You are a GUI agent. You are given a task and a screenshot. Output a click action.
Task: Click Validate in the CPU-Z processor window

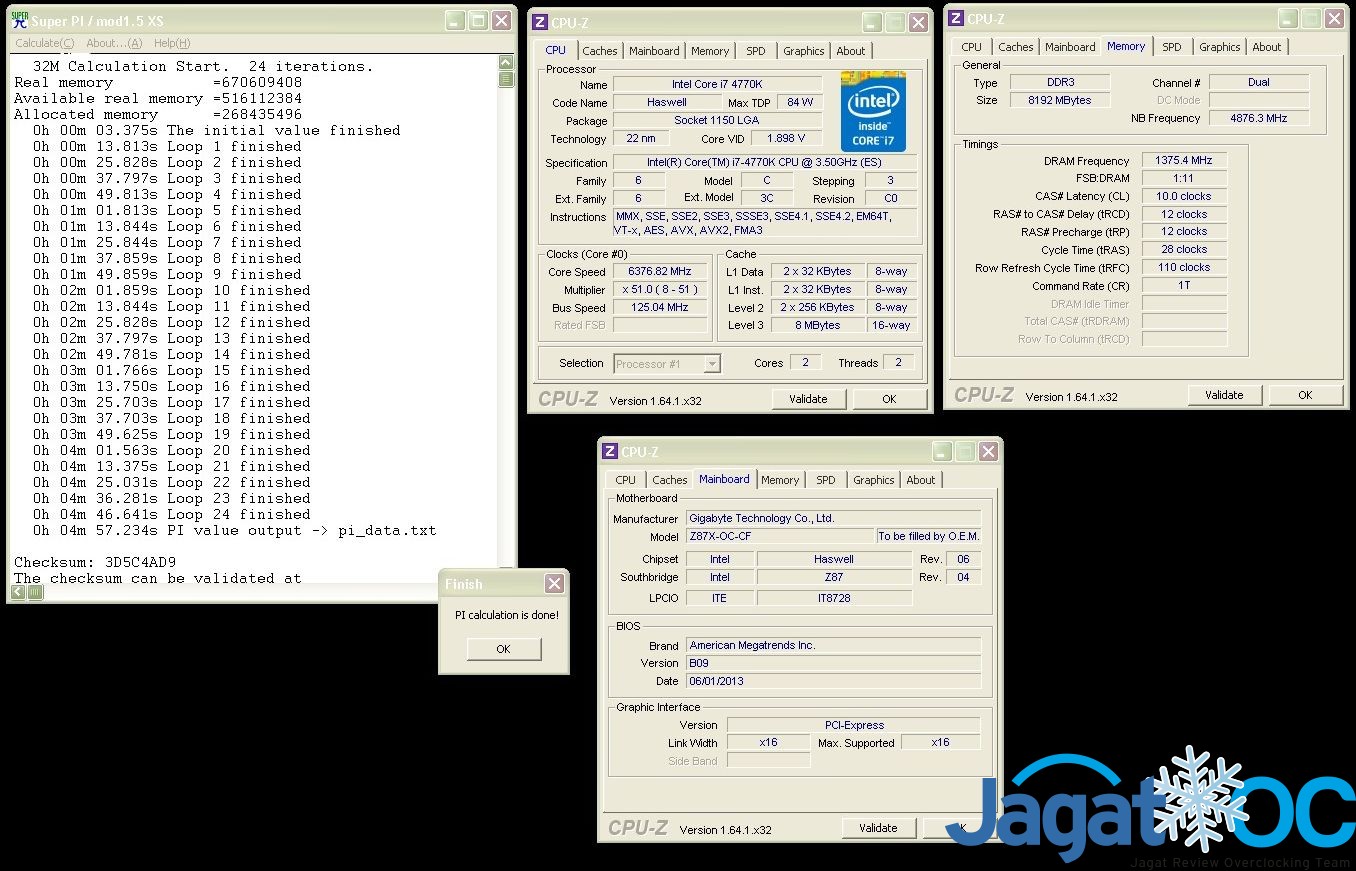point(808,399)
